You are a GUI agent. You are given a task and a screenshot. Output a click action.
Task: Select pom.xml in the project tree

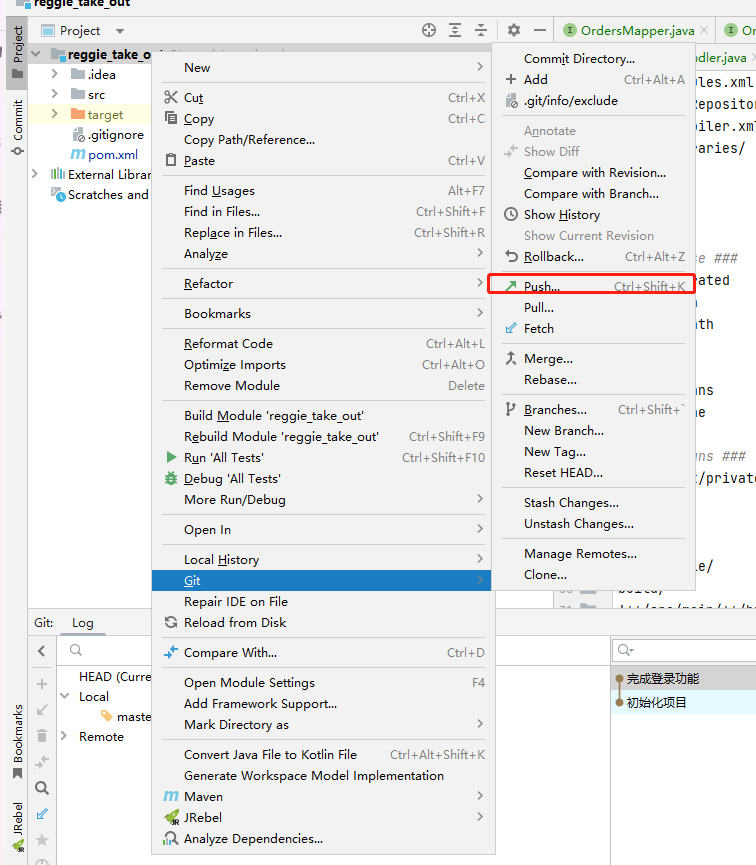click(x=104, y=154)
